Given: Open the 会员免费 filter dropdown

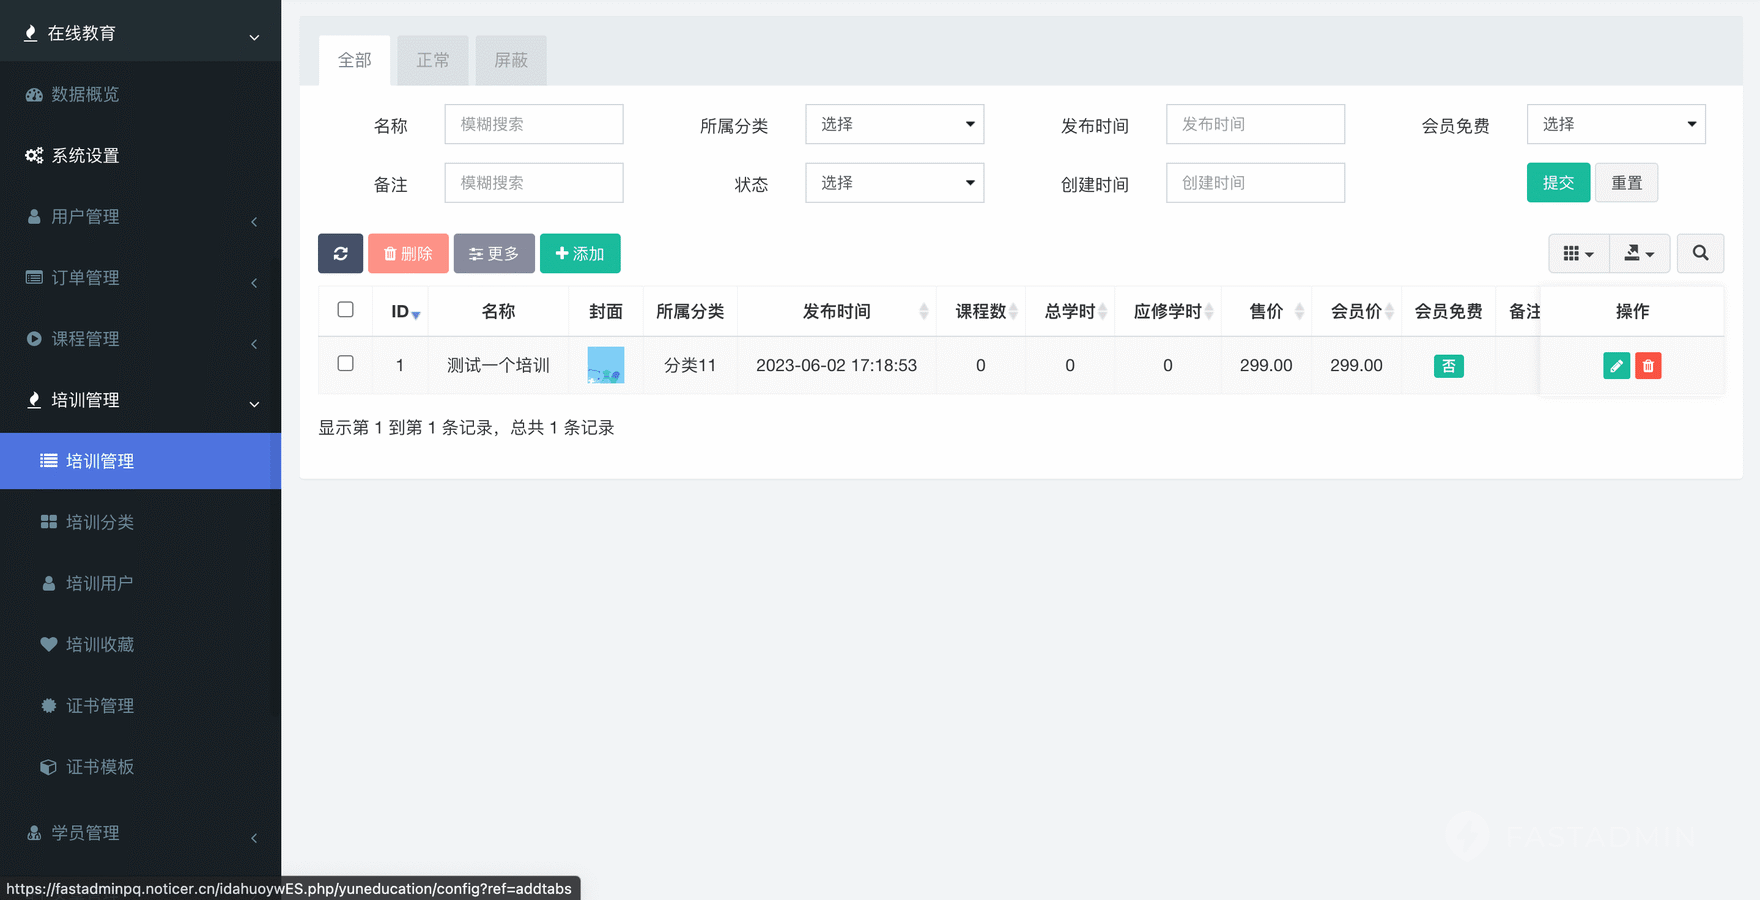Looking at the screenshot, I should pyautogui.click(x=1615, y=125).
